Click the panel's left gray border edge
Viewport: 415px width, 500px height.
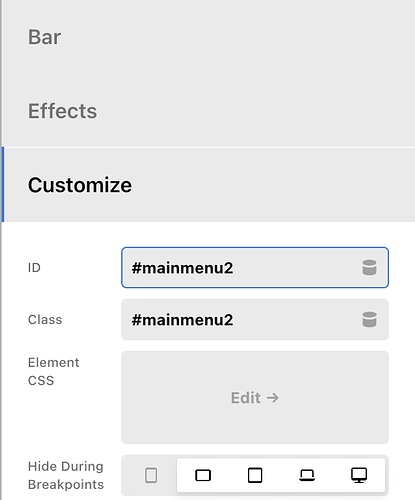[1, 250]
